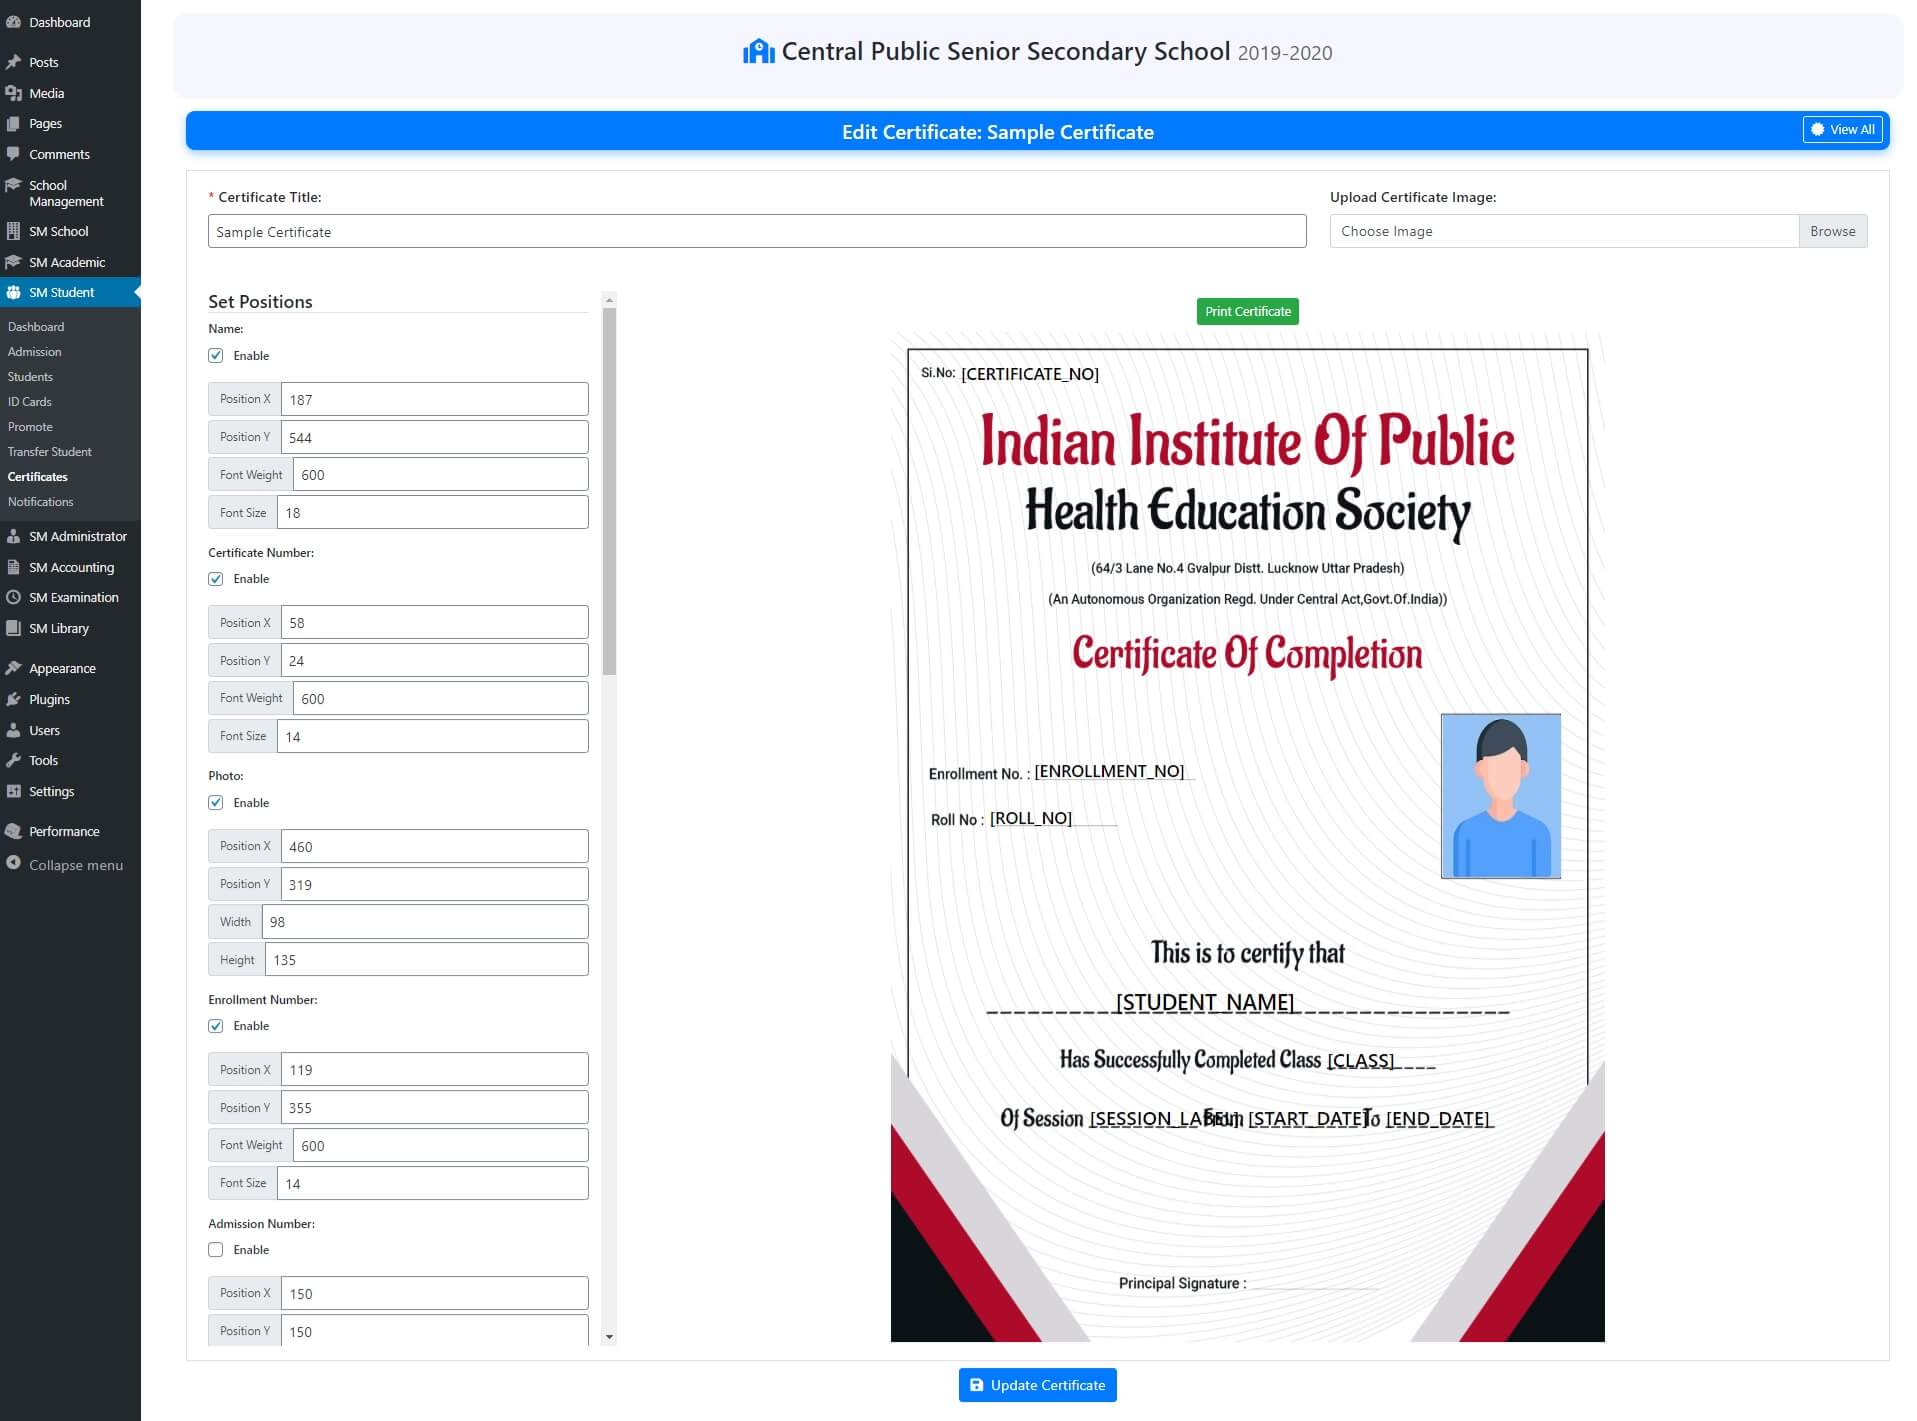Screen dimensions: 1917x1421
Task: Click the green Print Certificate button
Action: (x=1247, y=312)
